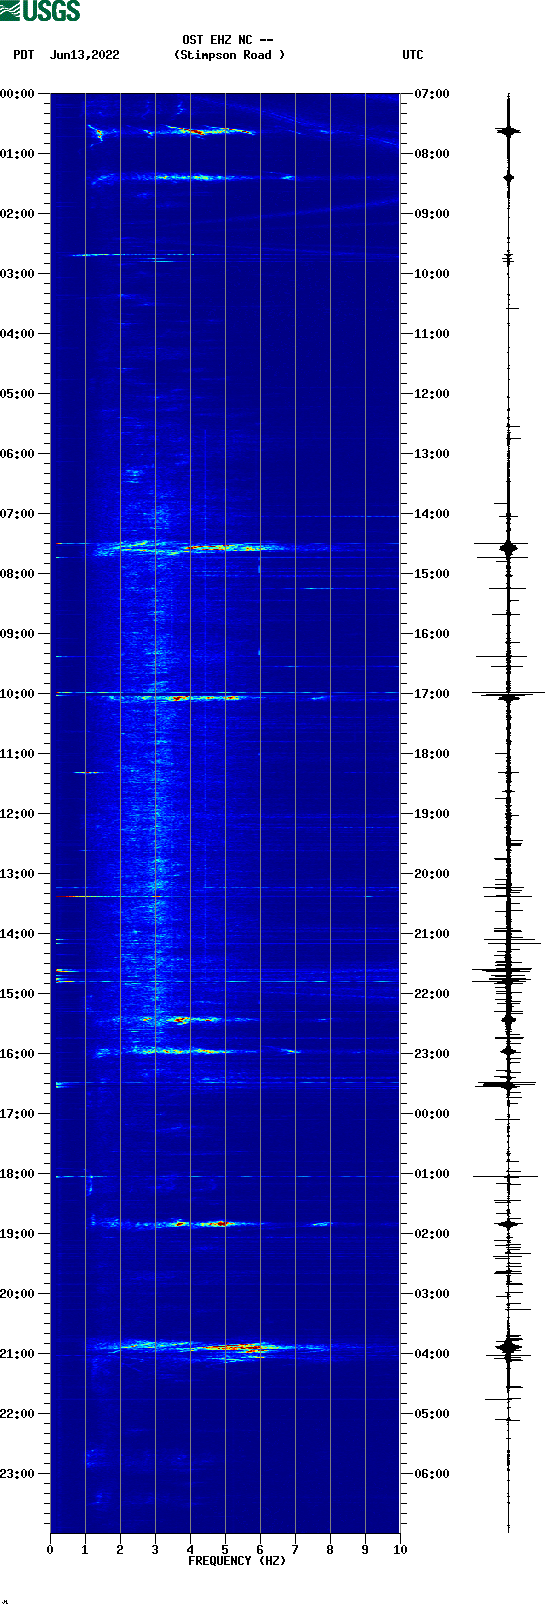Click the '16:00' PDT time label

click(17, 1054)
